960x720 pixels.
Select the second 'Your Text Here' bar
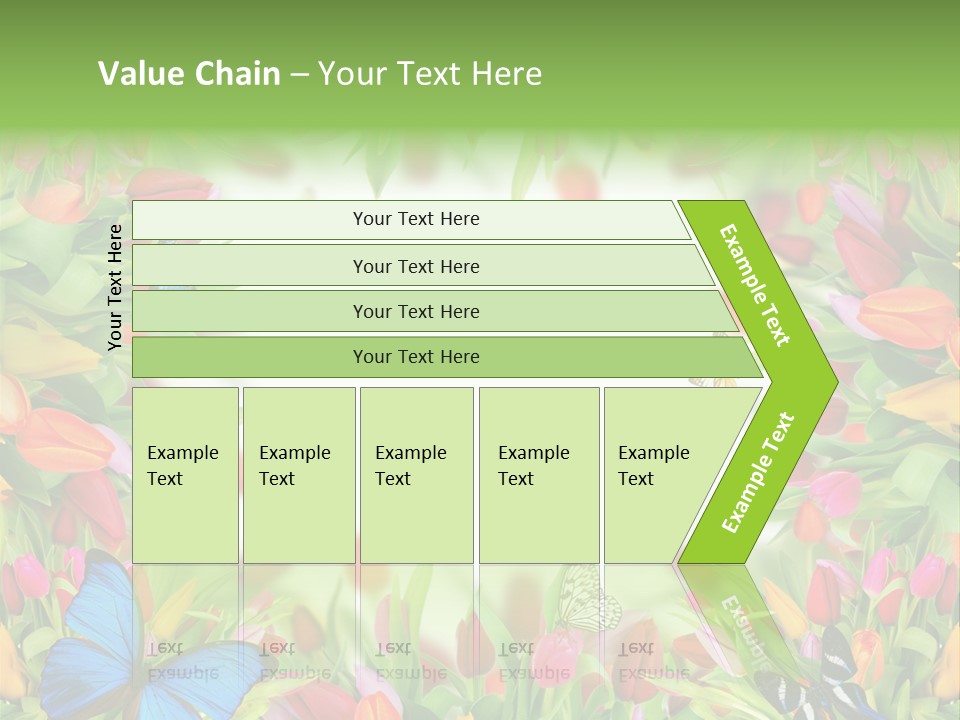(x=423, y=266)
